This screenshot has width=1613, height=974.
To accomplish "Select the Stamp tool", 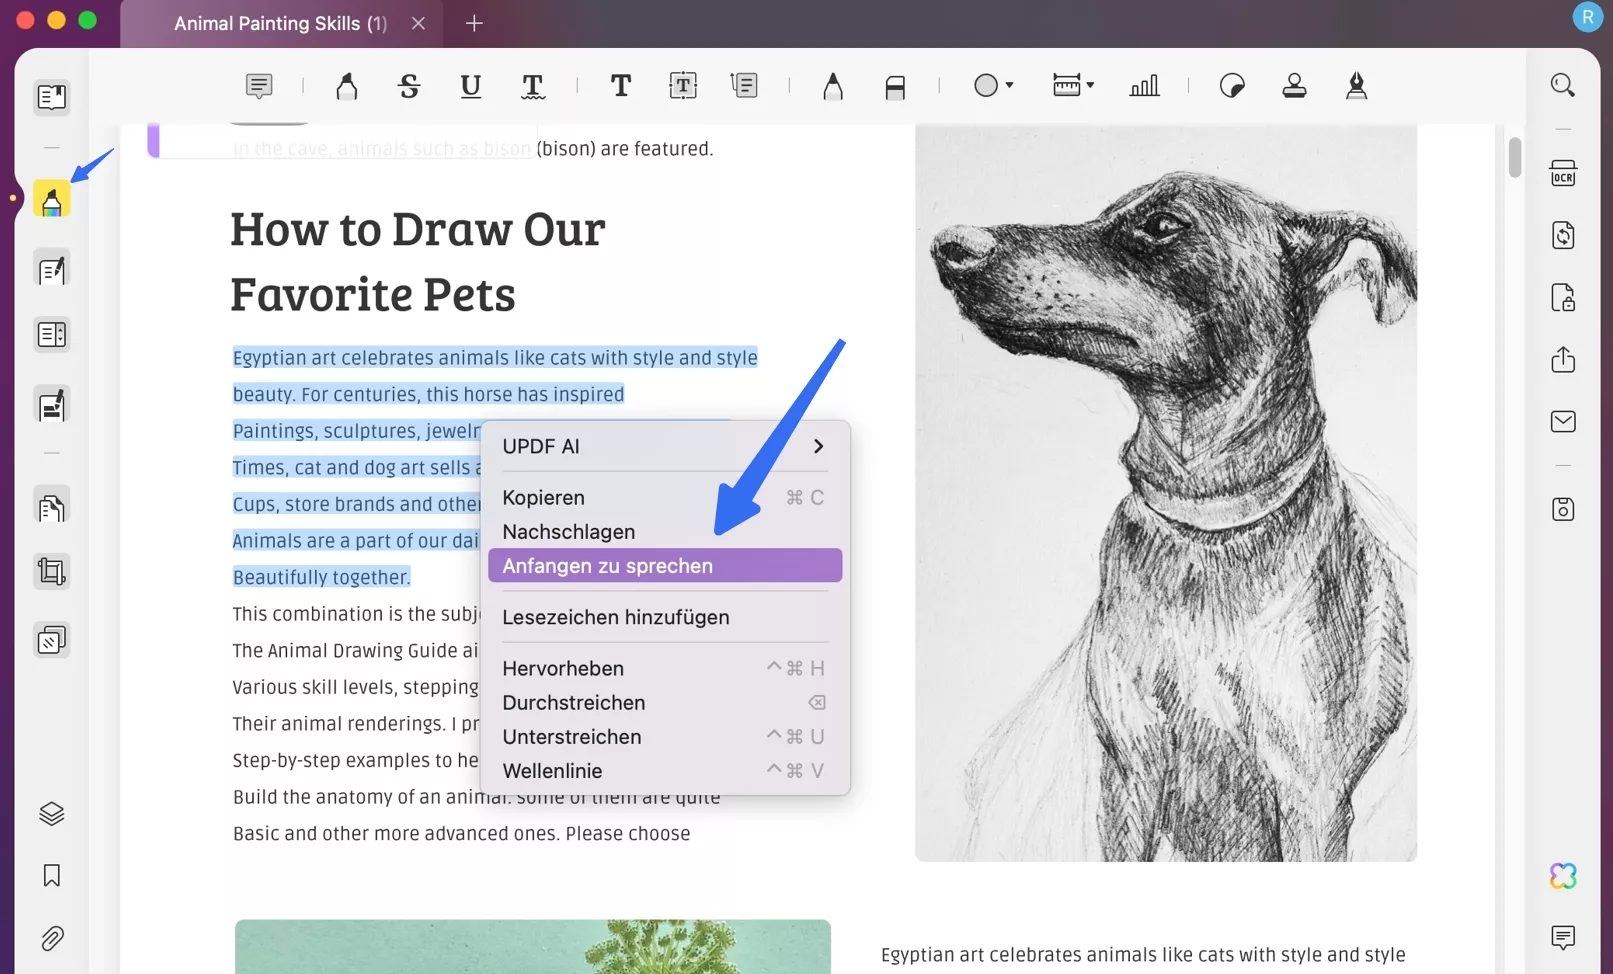I will point(1294,86).
